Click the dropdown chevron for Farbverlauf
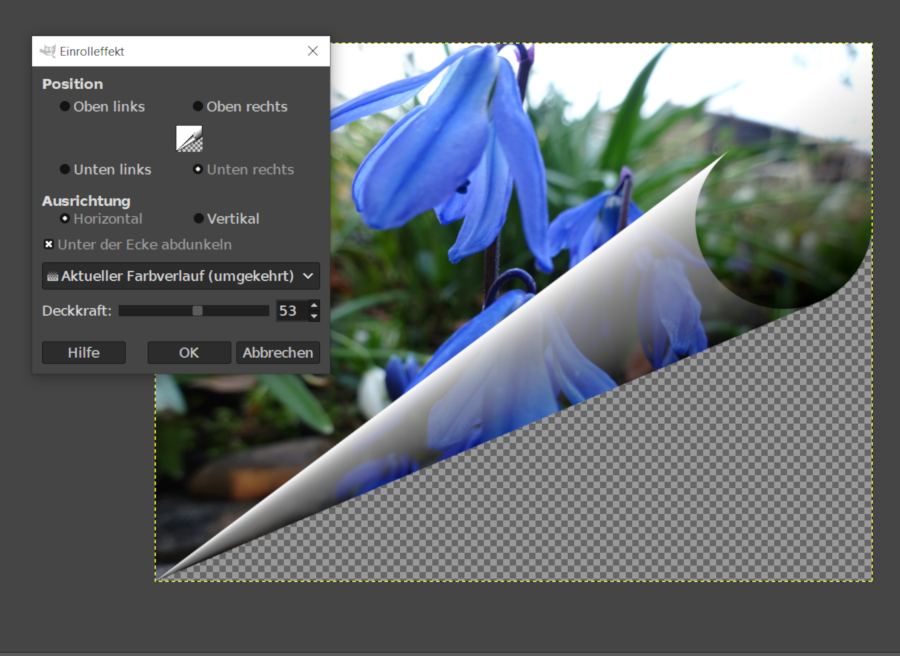This screenshot has width=900, height=656. click(308, 276)
